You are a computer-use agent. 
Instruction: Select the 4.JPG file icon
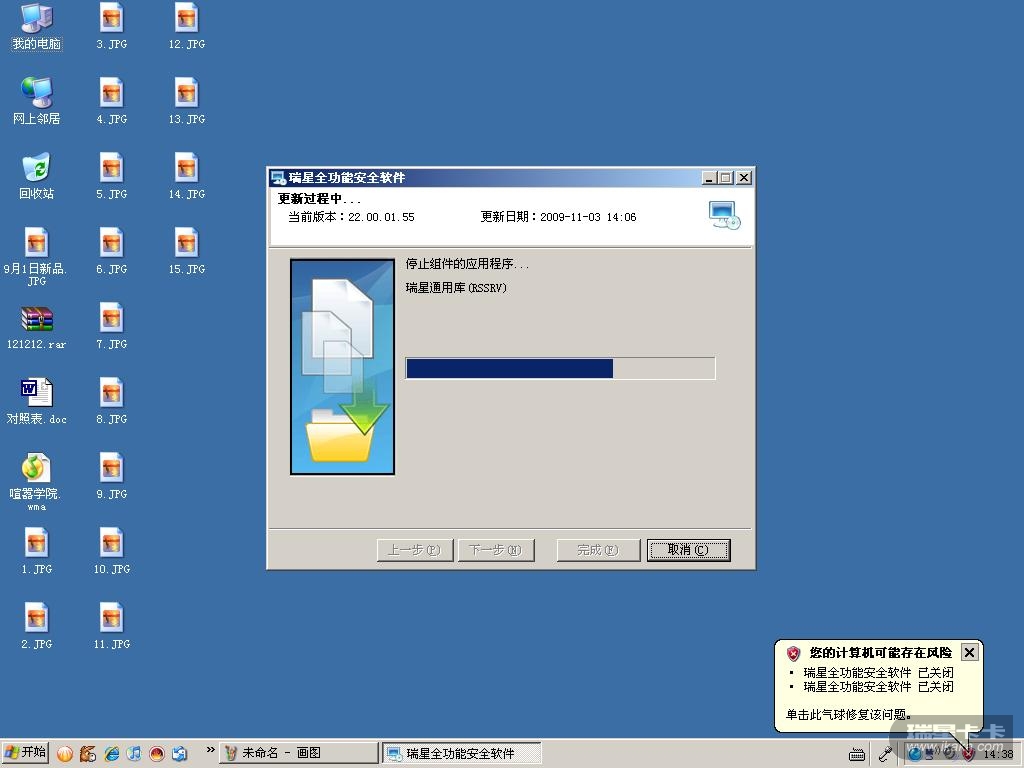(x=112, y=101)
